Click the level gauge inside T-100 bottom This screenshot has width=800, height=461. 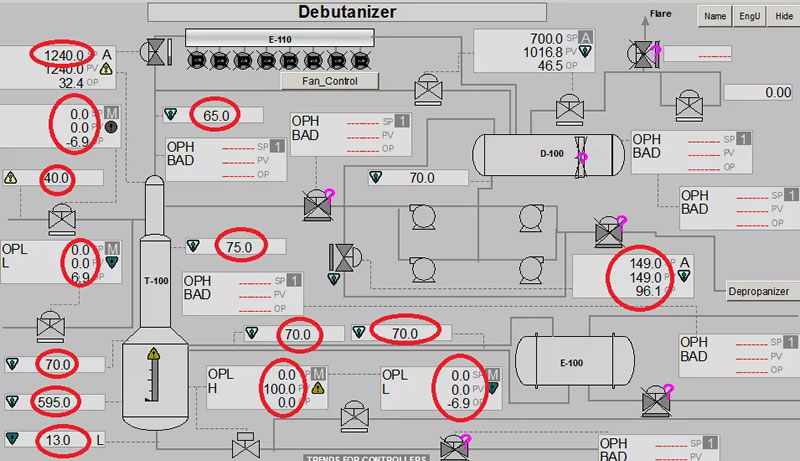[x=153, y=375]
